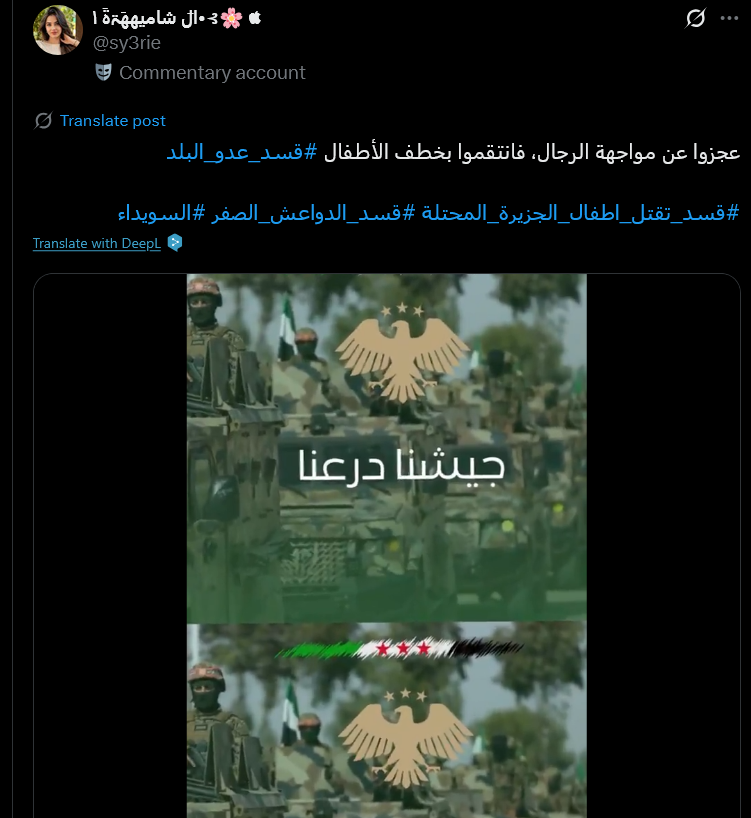Click the Commentary account label

coord(212,73)
